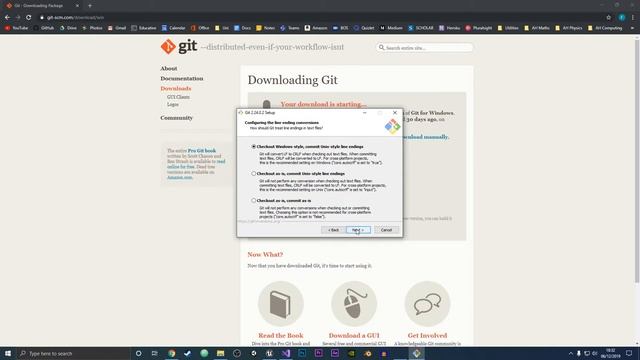
Task: Open the Drive bookmark
Action: tap(68, 28)
